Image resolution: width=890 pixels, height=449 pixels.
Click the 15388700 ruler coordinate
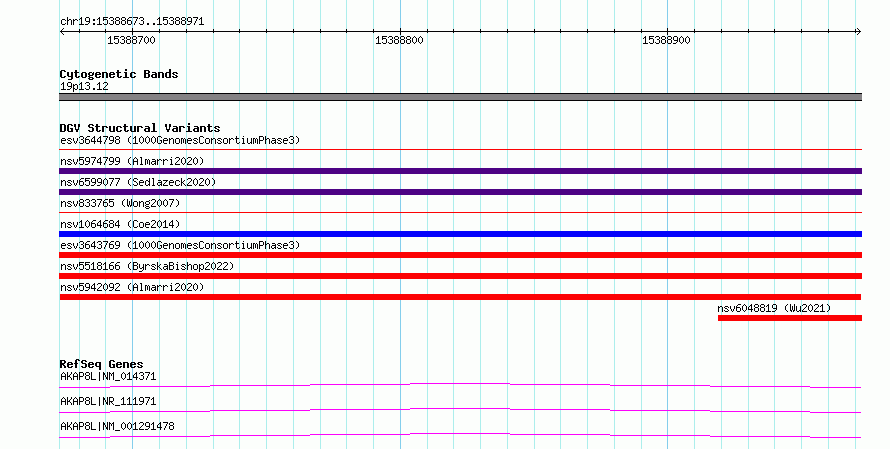(131, 40)
